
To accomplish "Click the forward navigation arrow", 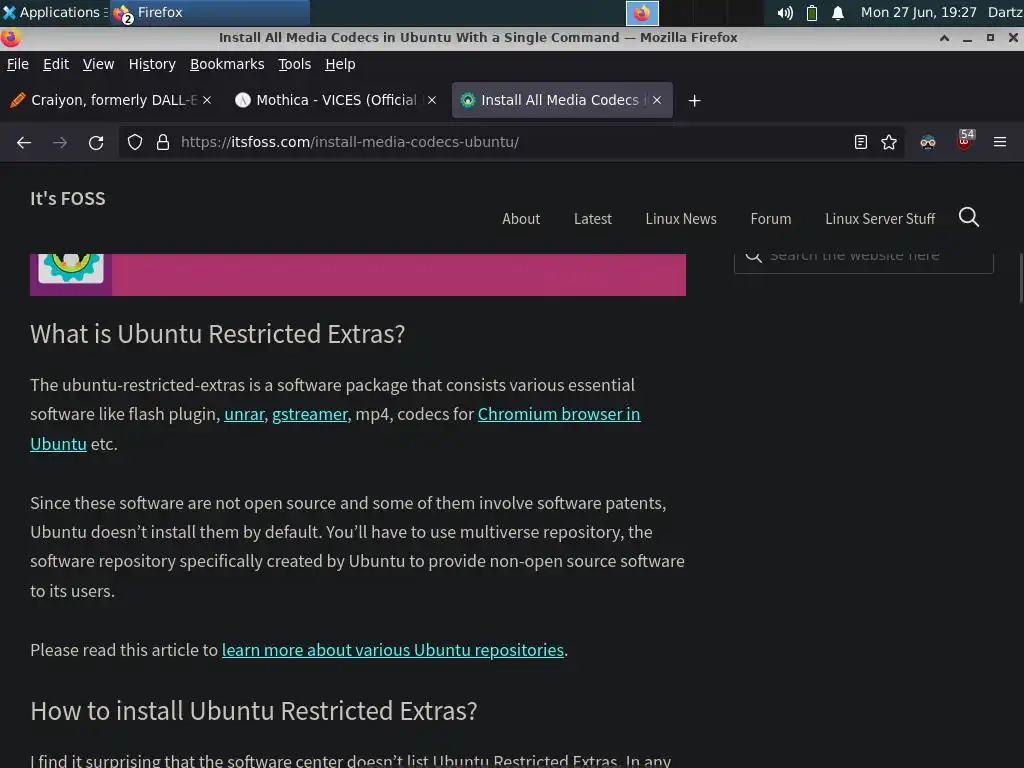I will pos(60,142).
